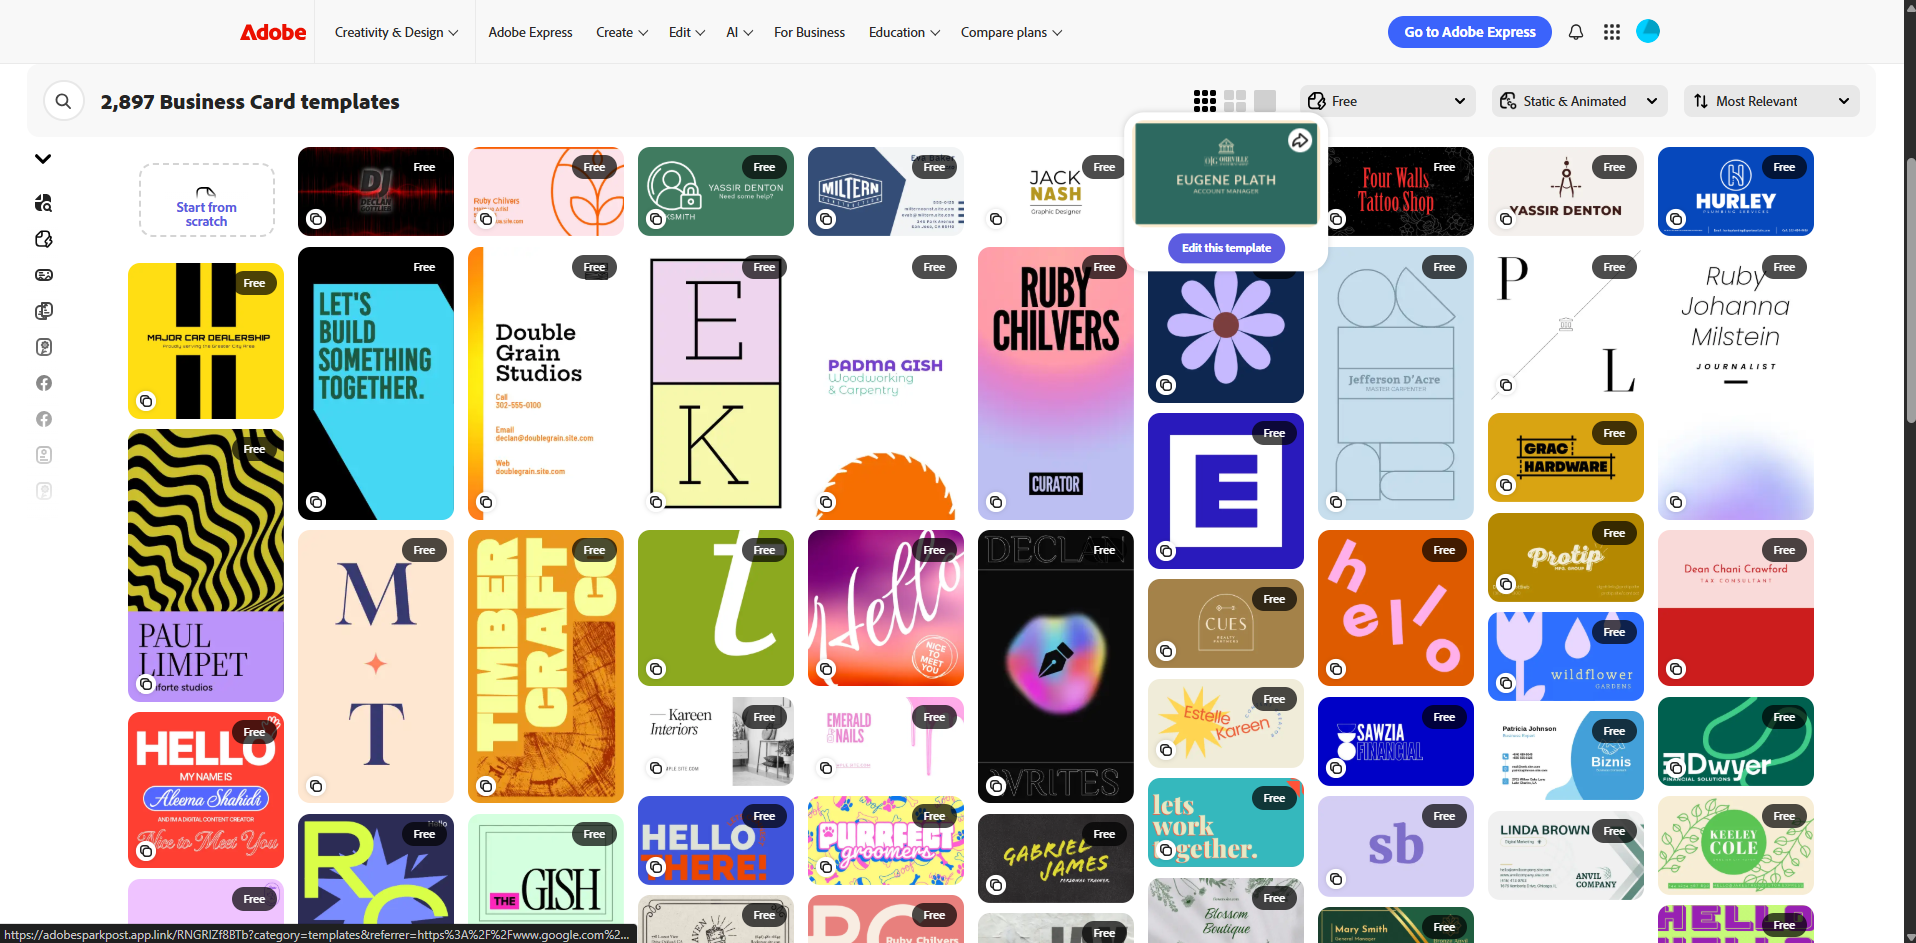Click the Edit this template button
Screen dimensions: 1916x943
1226,248
